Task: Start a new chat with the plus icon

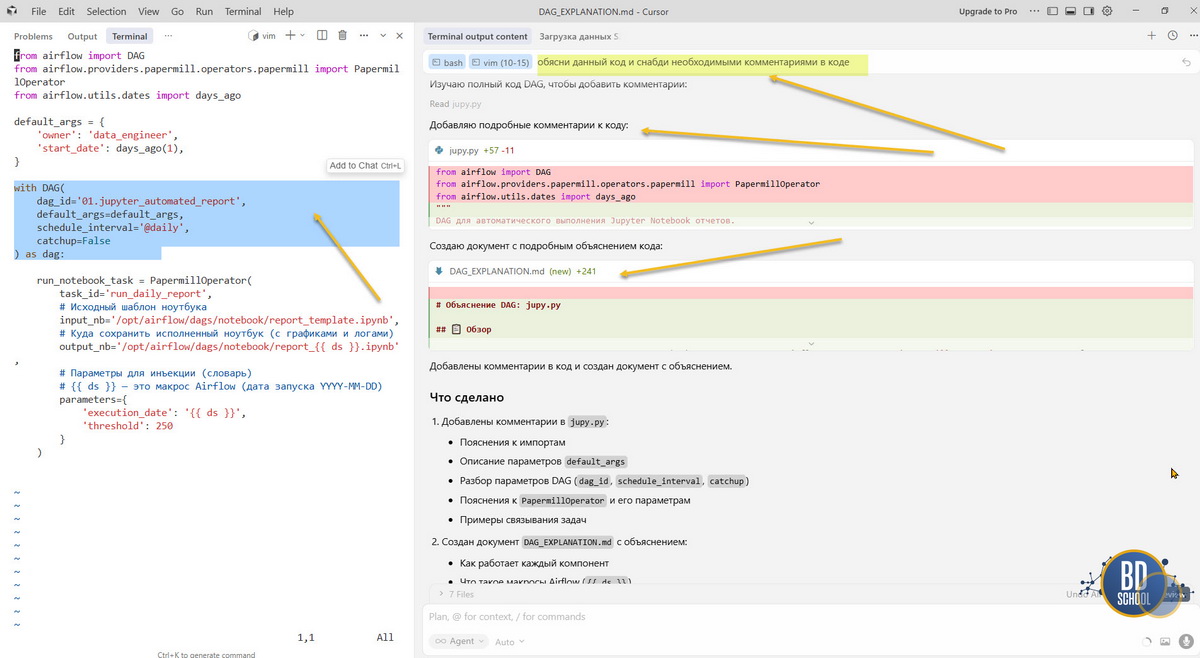Action: 1151,35
